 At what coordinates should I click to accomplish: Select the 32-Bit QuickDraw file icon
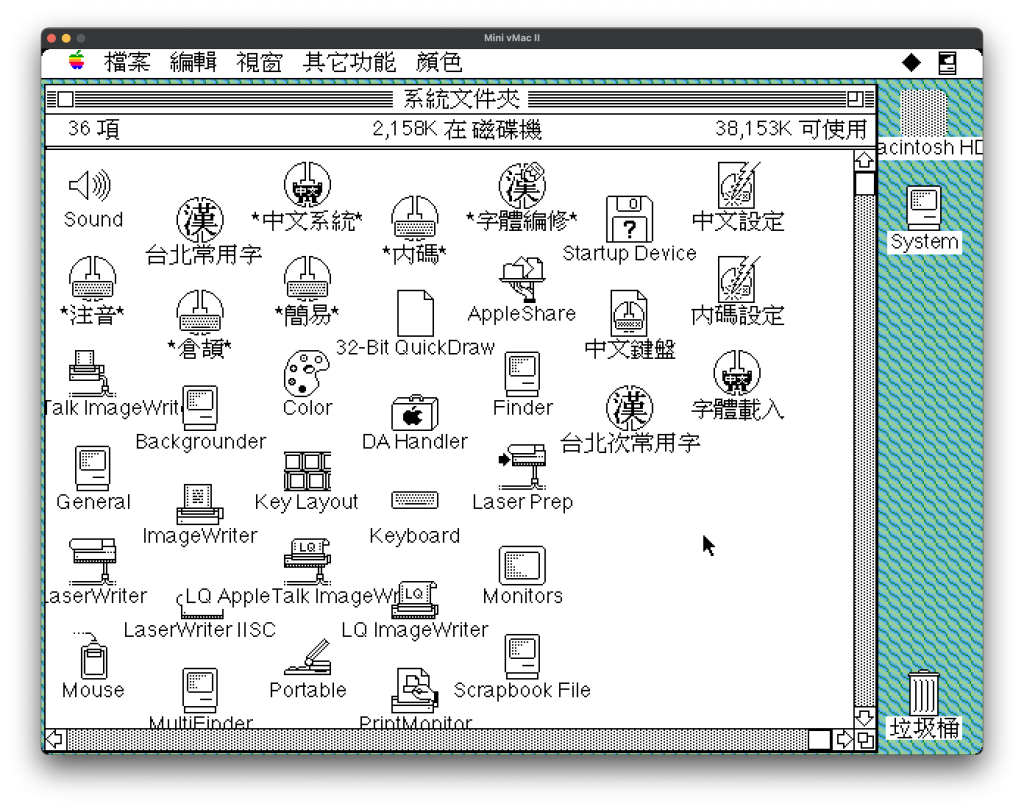click(414, 313)
